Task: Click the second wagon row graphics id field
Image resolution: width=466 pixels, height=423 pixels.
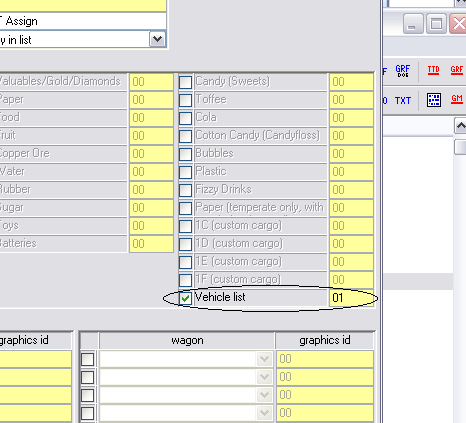Action: [x=325, y=377]
